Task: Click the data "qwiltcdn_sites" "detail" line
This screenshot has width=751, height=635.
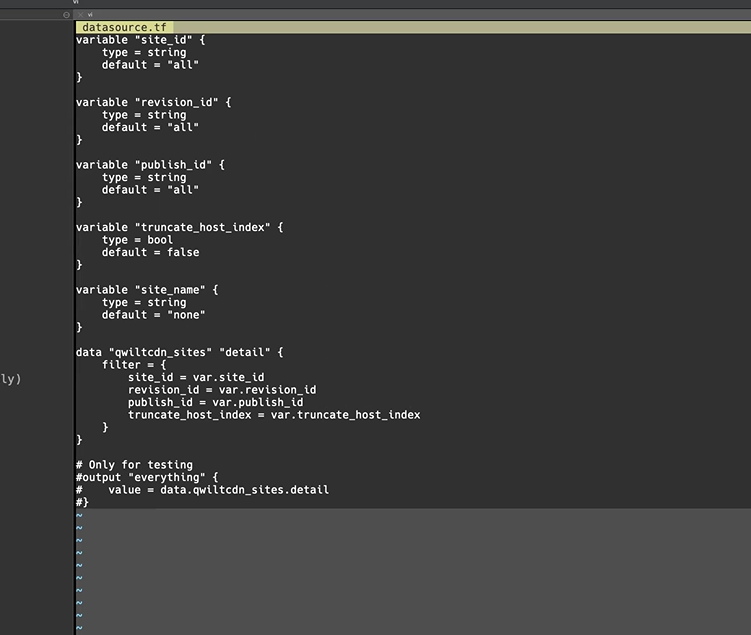Action: pyautogui.click(x=179, y=352)
